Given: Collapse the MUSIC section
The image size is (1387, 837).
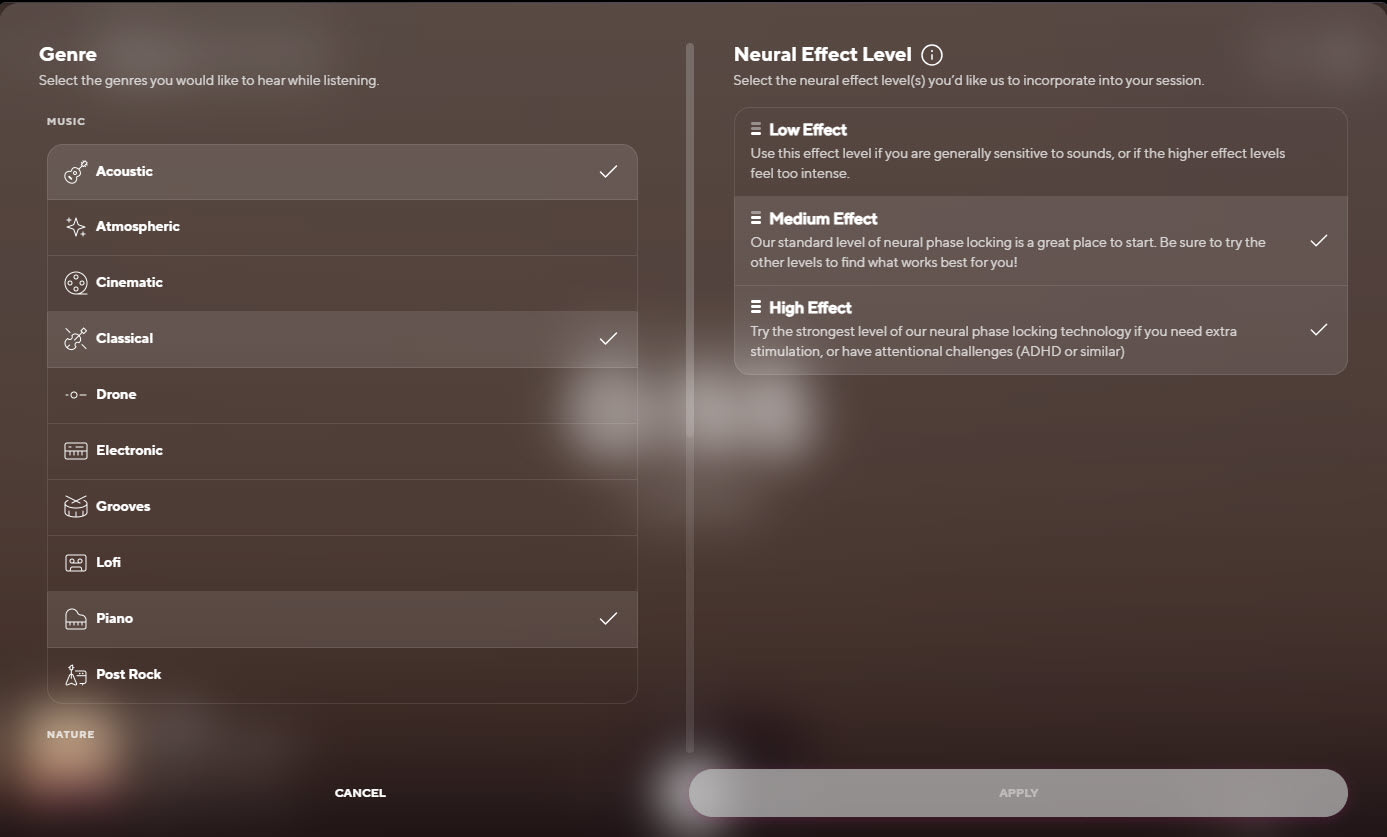Looking at the screenshot, I should [x=65, y=121].
